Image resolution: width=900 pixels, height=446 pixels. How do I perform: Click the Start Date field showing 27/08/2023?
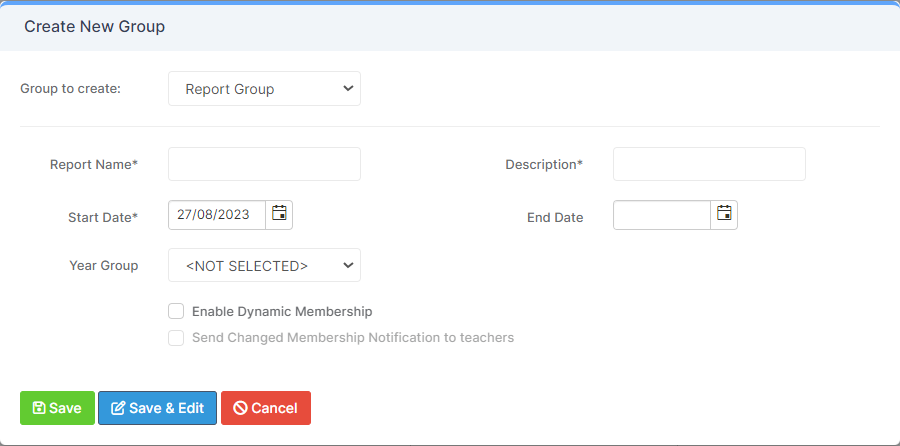pyautogui.click(x=217, y=215)
